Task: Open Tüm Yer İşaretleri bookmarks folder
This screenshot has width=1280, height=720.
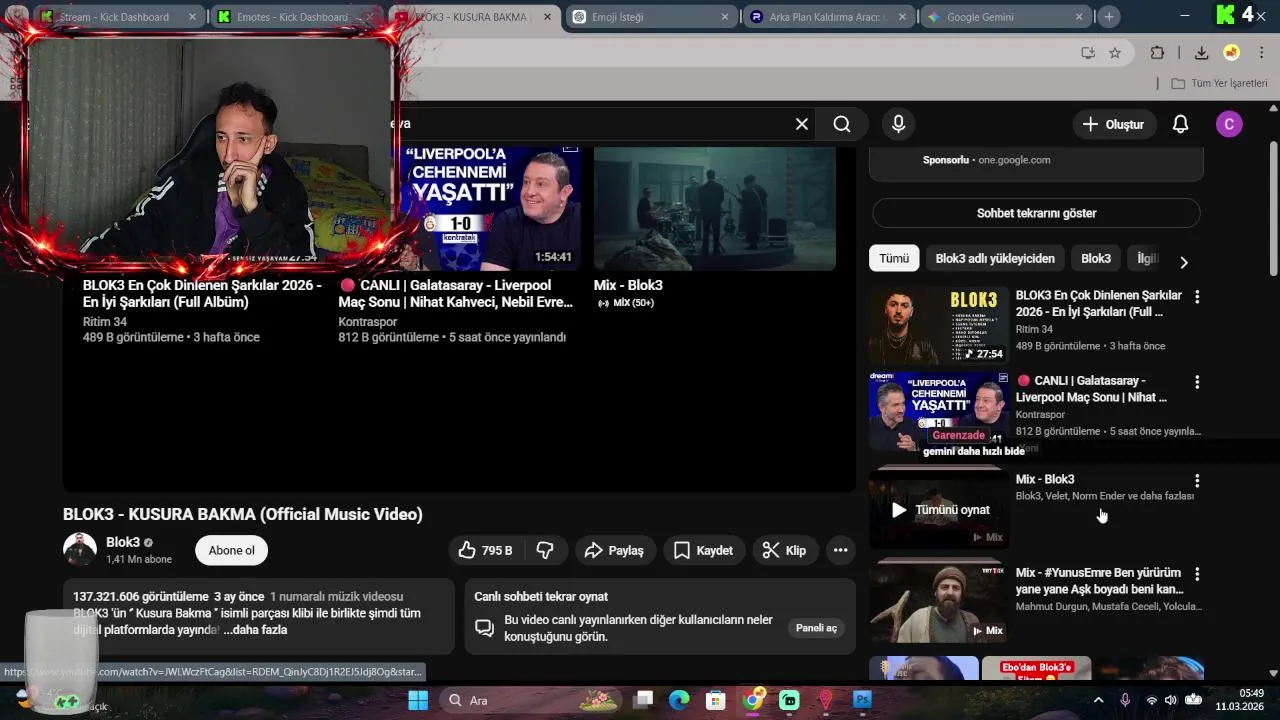Action: 1219,83
